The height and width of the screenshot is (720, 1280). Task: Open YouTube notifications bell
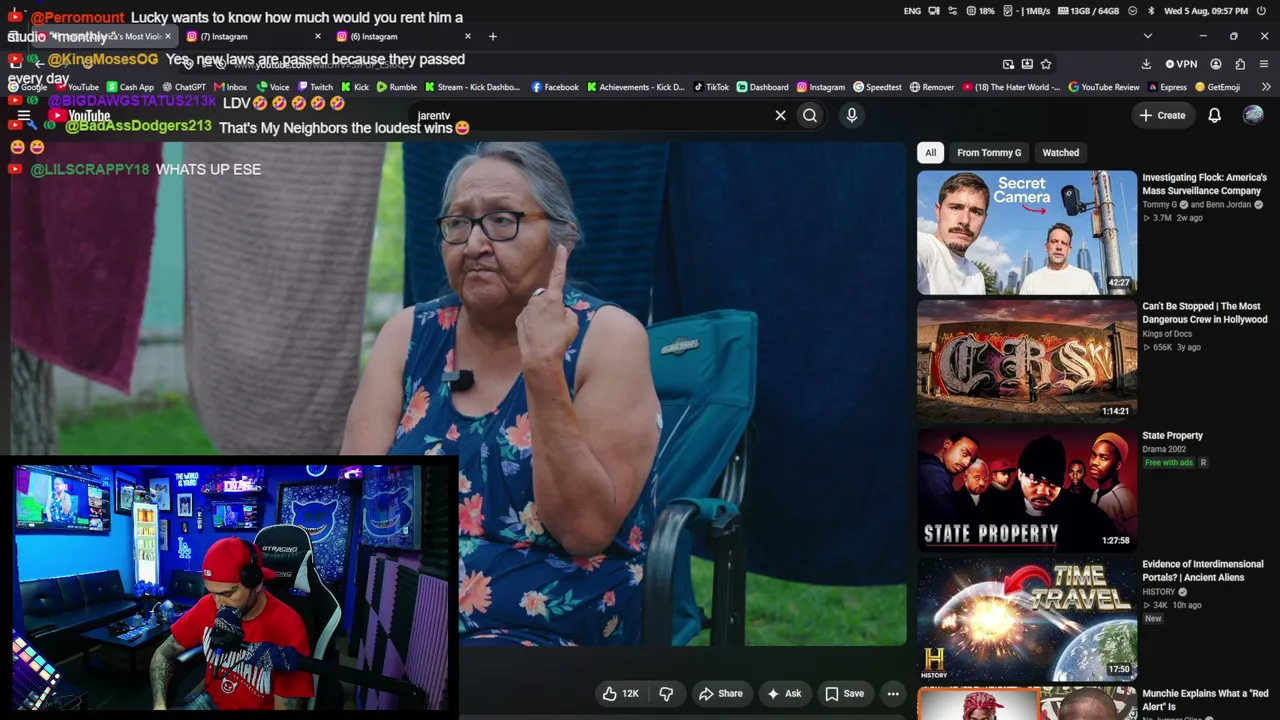coord(1214,115)
